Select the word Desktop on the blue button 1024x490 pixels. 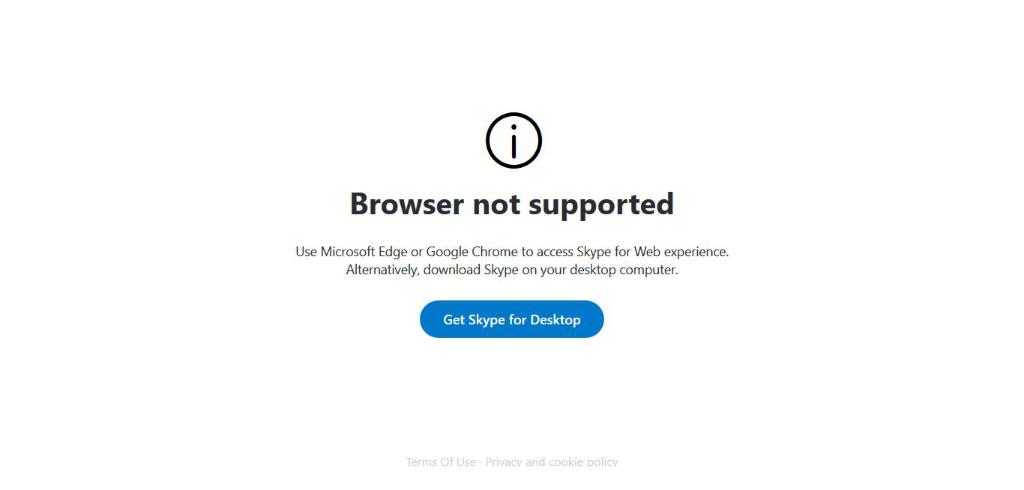click(555, 320)
